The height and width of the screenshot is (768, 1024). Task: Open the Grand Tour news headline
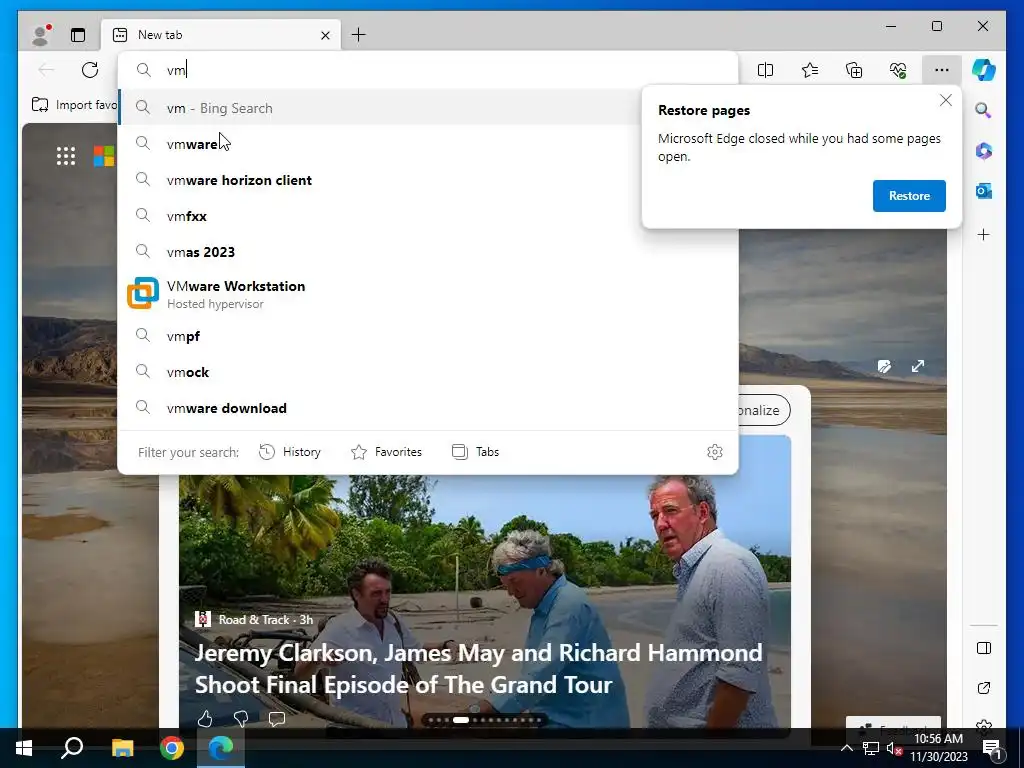(x=479, y=669)
